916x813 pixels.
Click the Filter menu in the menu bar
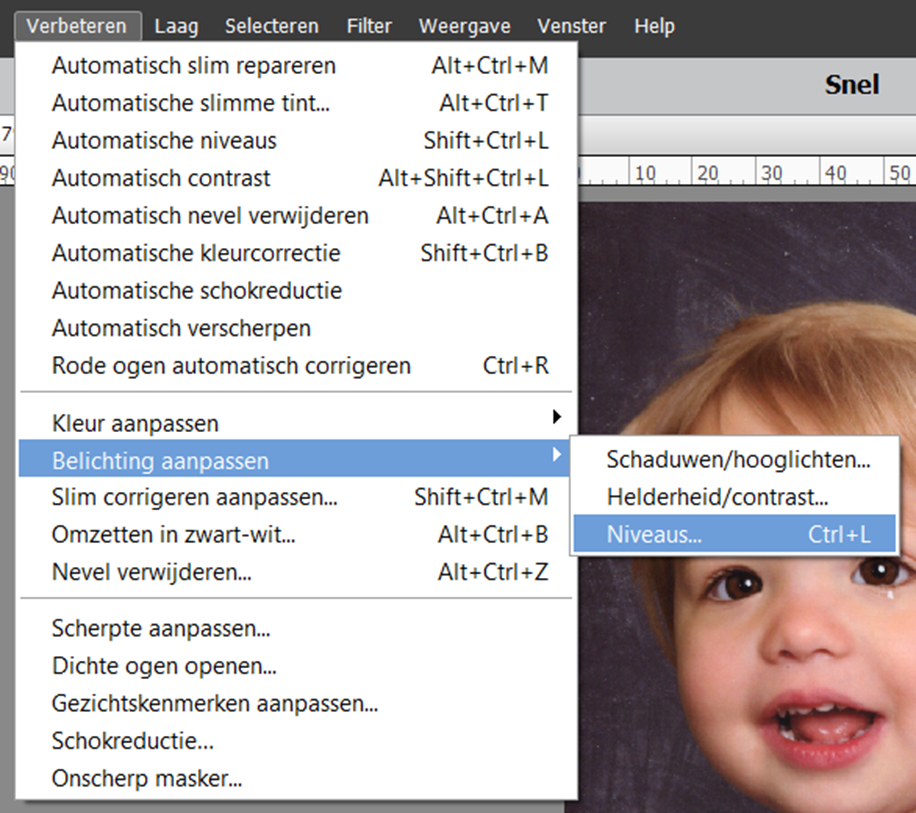[368, 26]
